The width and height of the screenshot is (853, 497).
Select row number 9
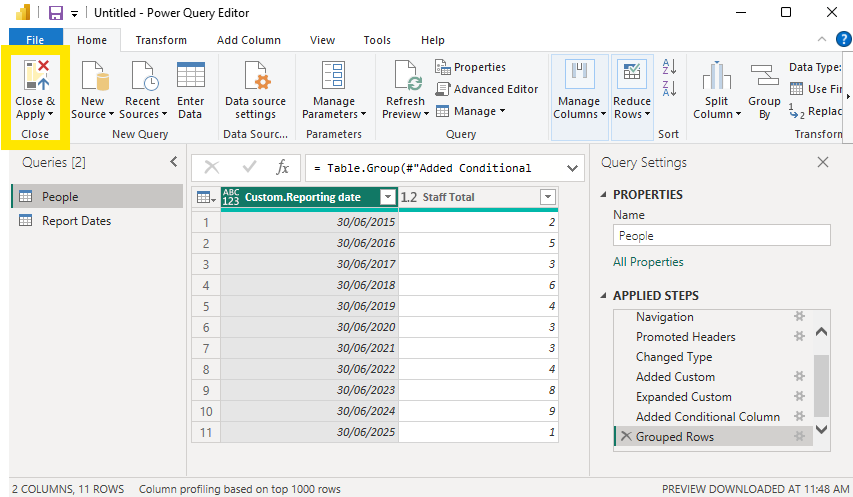coord(206,390)
